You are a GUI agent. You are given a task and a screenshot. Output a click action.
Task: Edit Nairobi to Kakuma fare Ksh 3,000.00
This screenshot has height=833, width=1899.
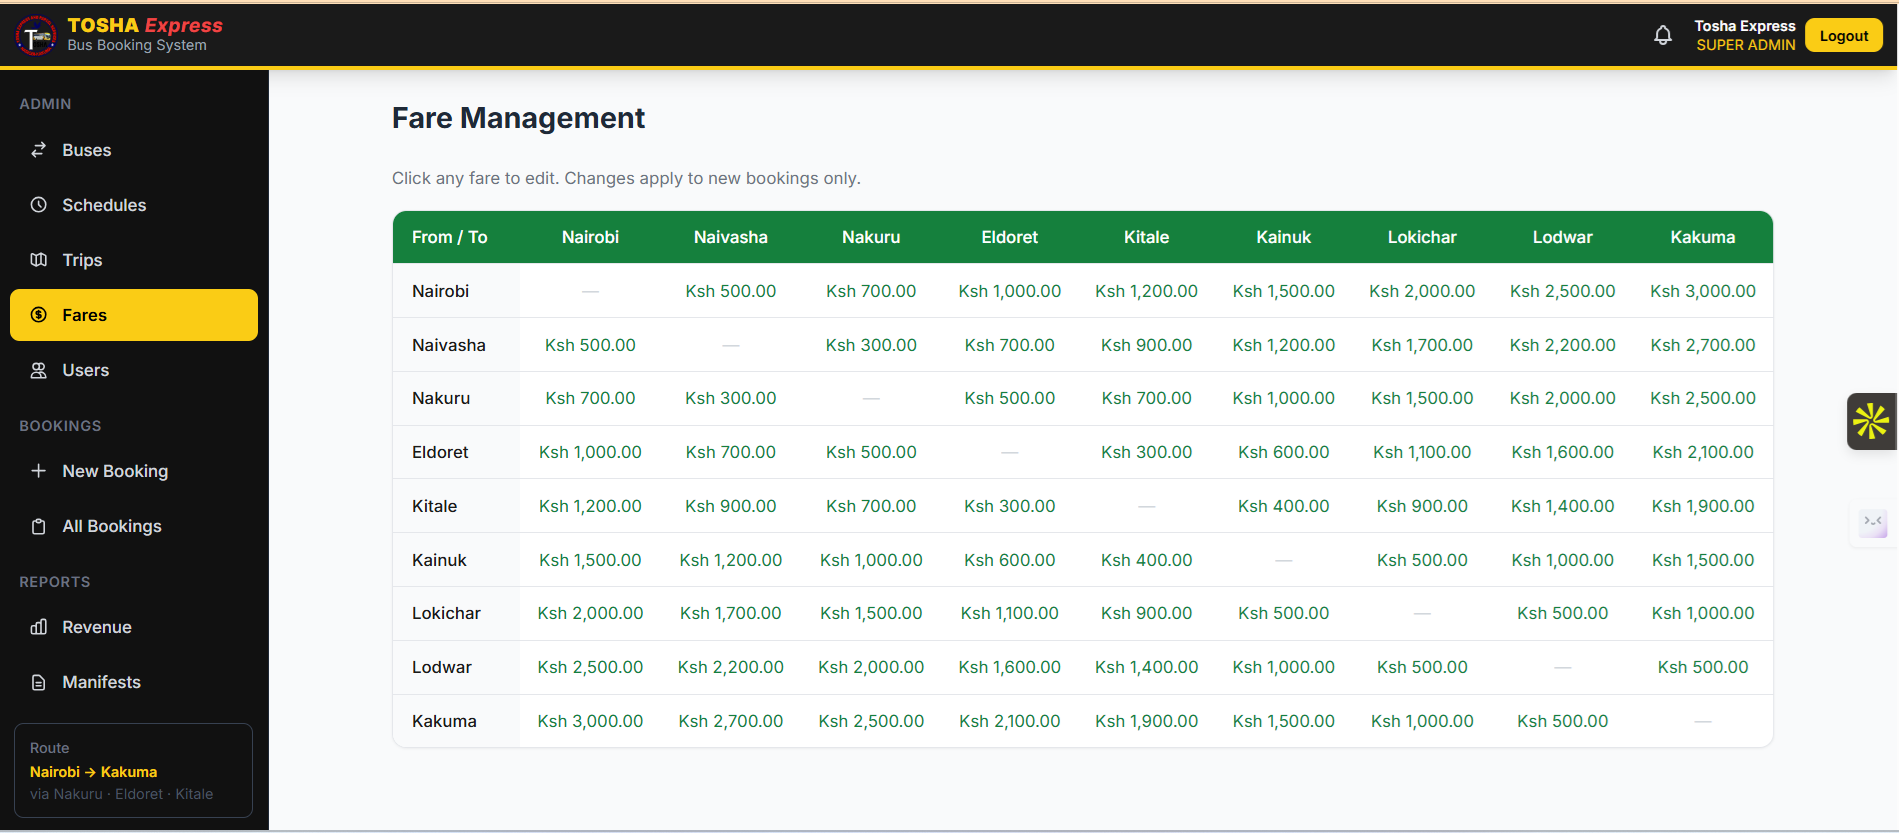1703,291
